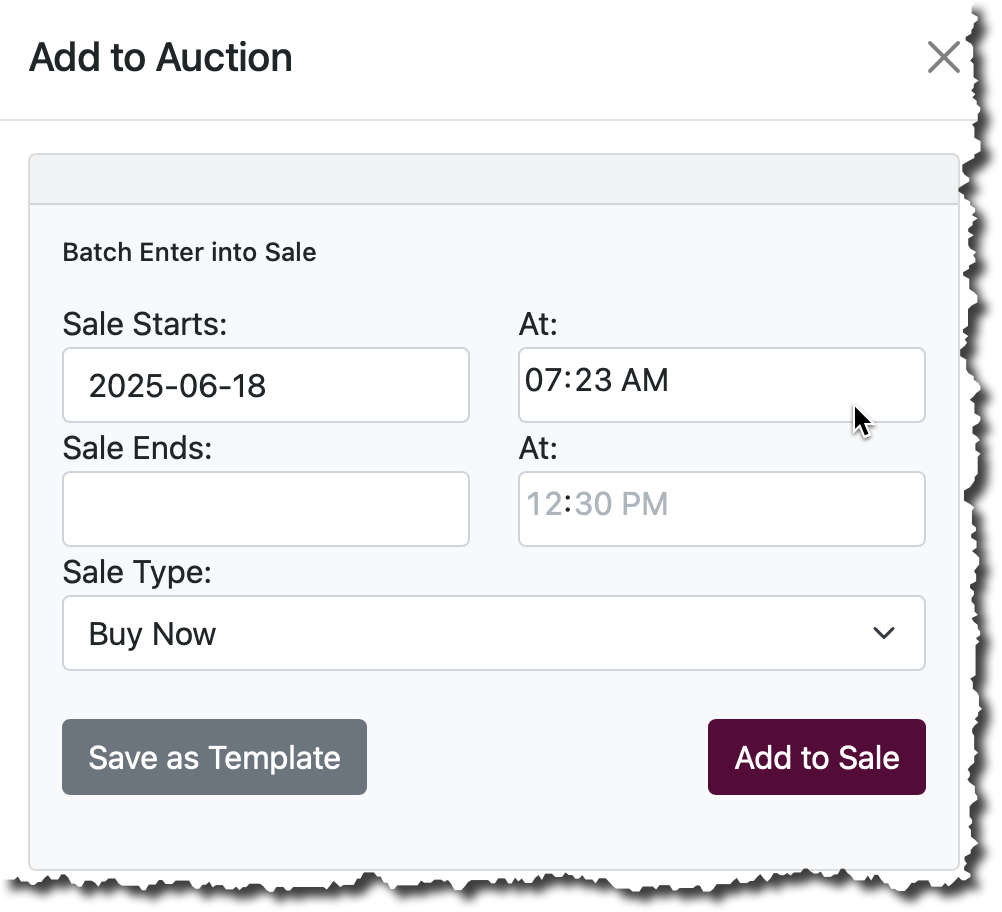Click the At label beside the end time
The image size is (1002, 912).
pos(538,449)
